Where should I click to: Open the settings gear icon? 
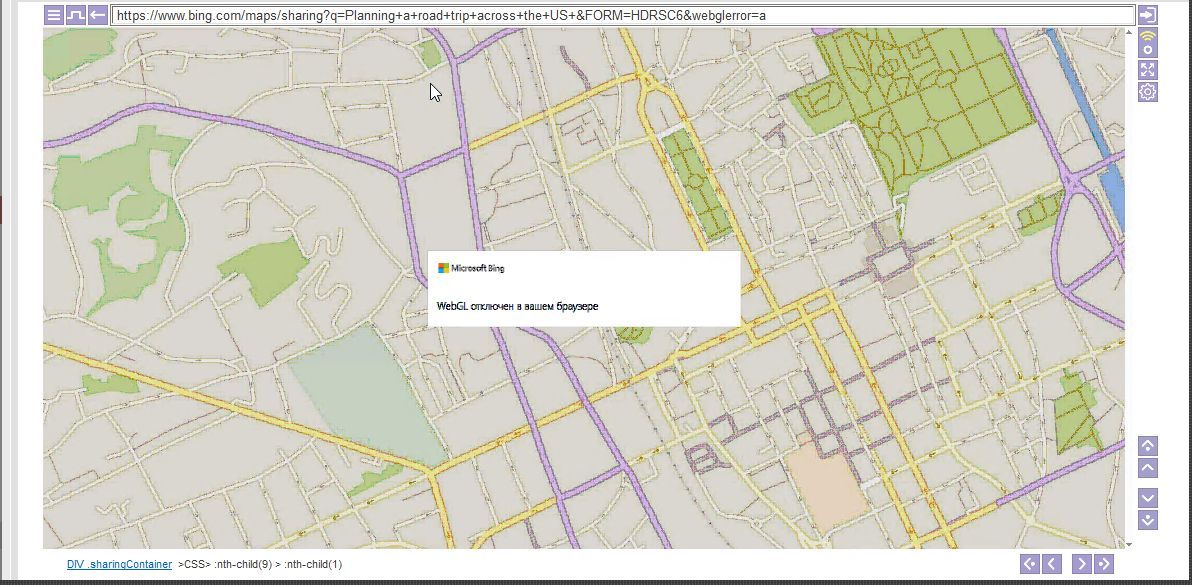1148,92
